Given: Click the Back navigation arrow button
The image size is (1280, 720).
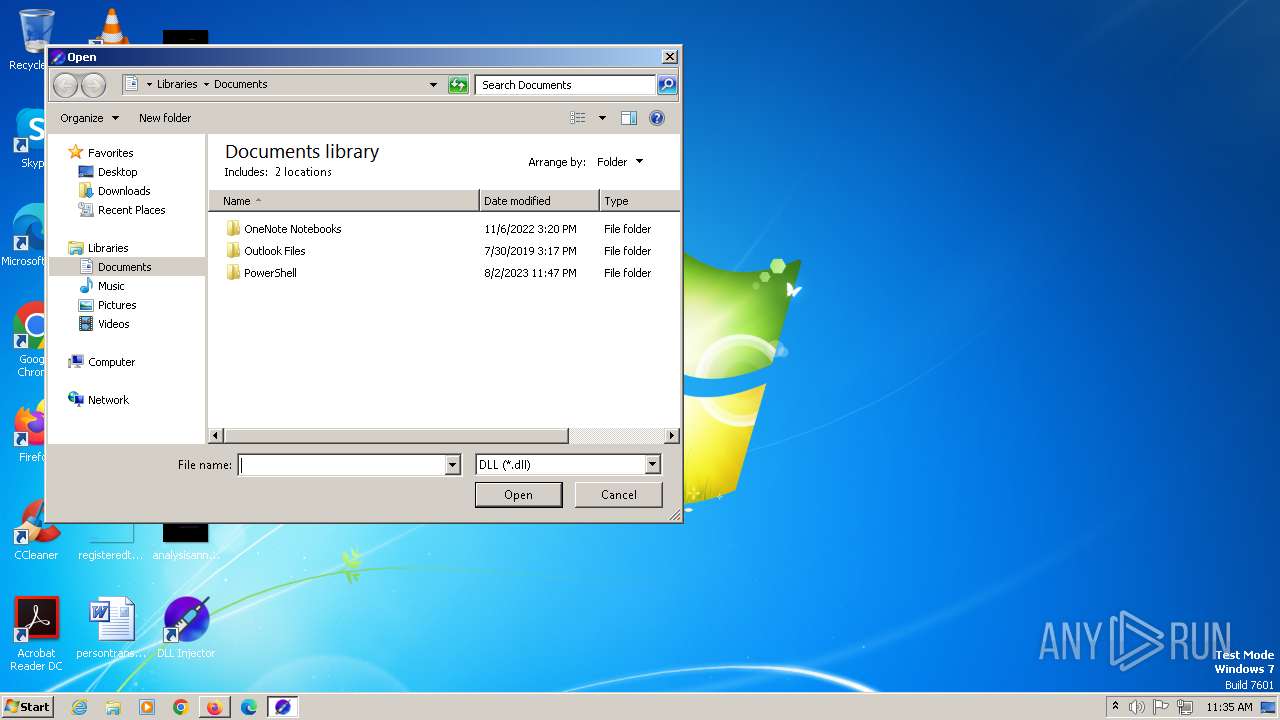Looking at the screenshot, I should pyautogui.click(x=65, y=85).
